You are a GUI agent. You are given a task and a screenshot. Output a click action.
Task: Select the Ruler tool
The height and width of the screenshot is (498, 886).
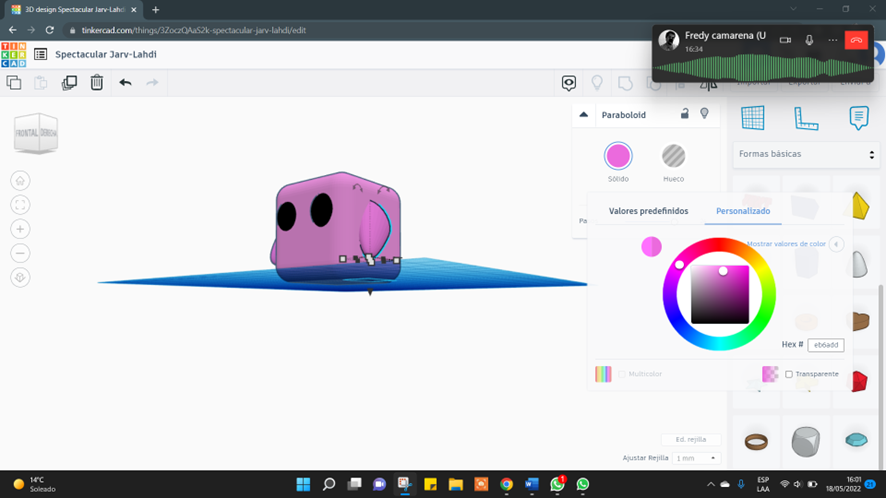click(x=806, y=118)
